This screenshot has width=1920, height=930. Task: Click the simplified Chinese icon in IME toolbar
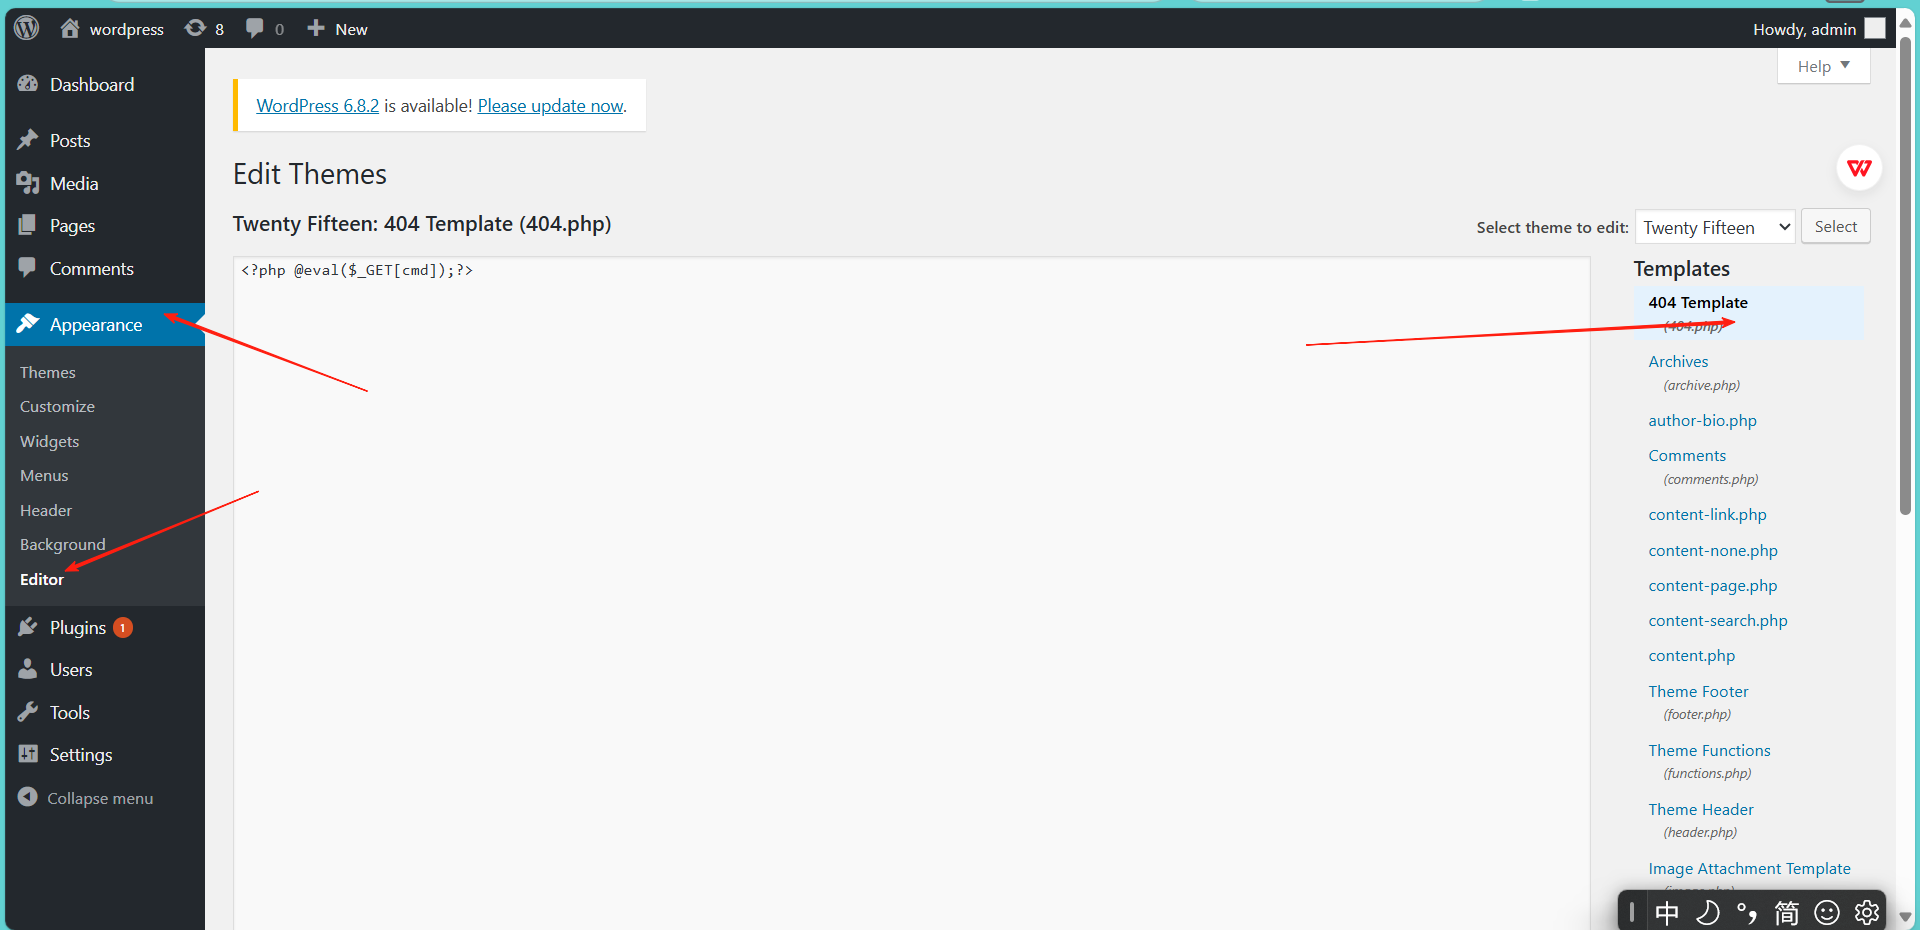click(1786, 912)
